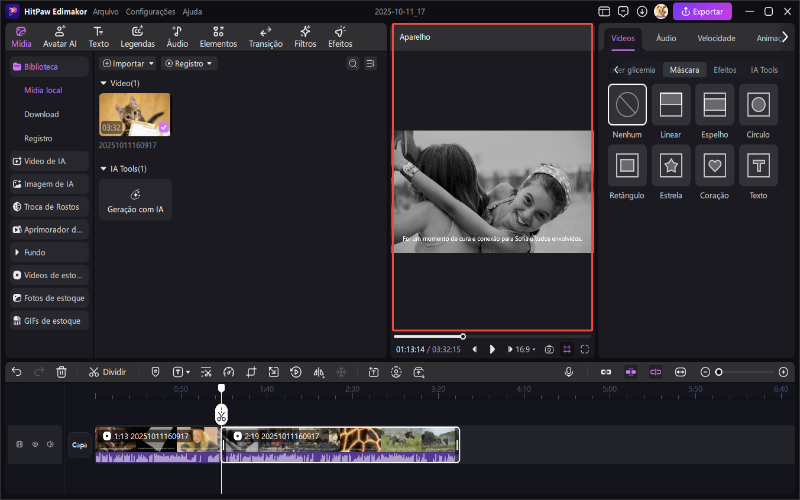Open the Troca de Rostos tool
This screenshot has height=500, width=800.
49,207
